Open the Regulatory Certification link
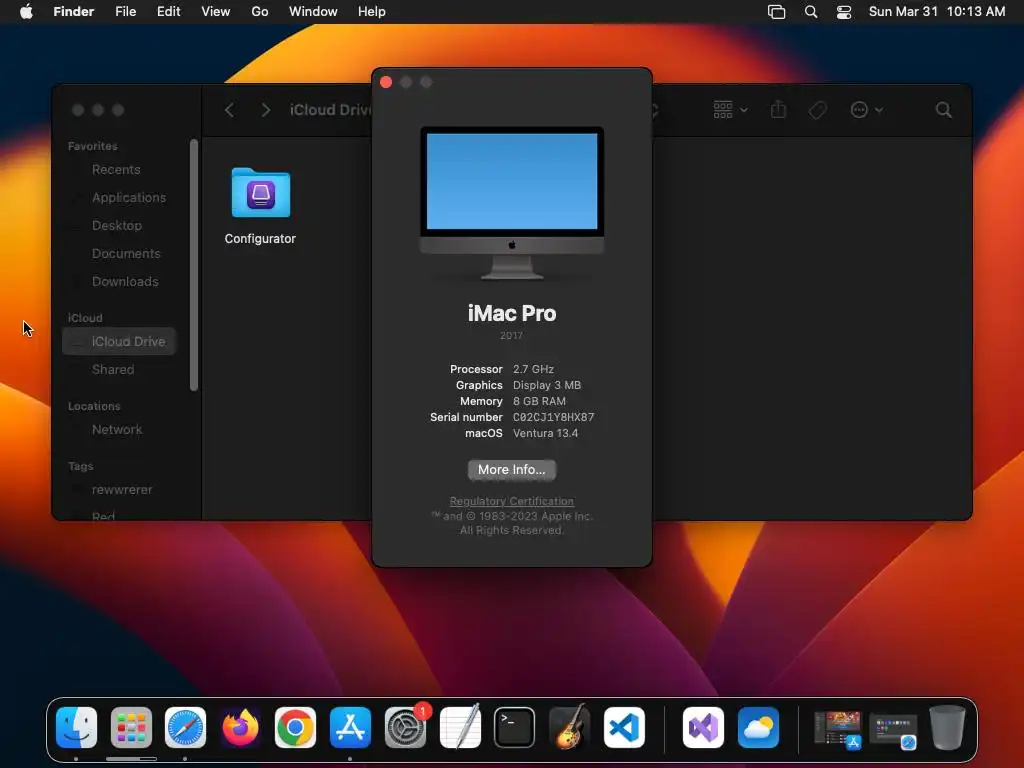This screenshot has width=1024, height=768. [x=511, y=501]
